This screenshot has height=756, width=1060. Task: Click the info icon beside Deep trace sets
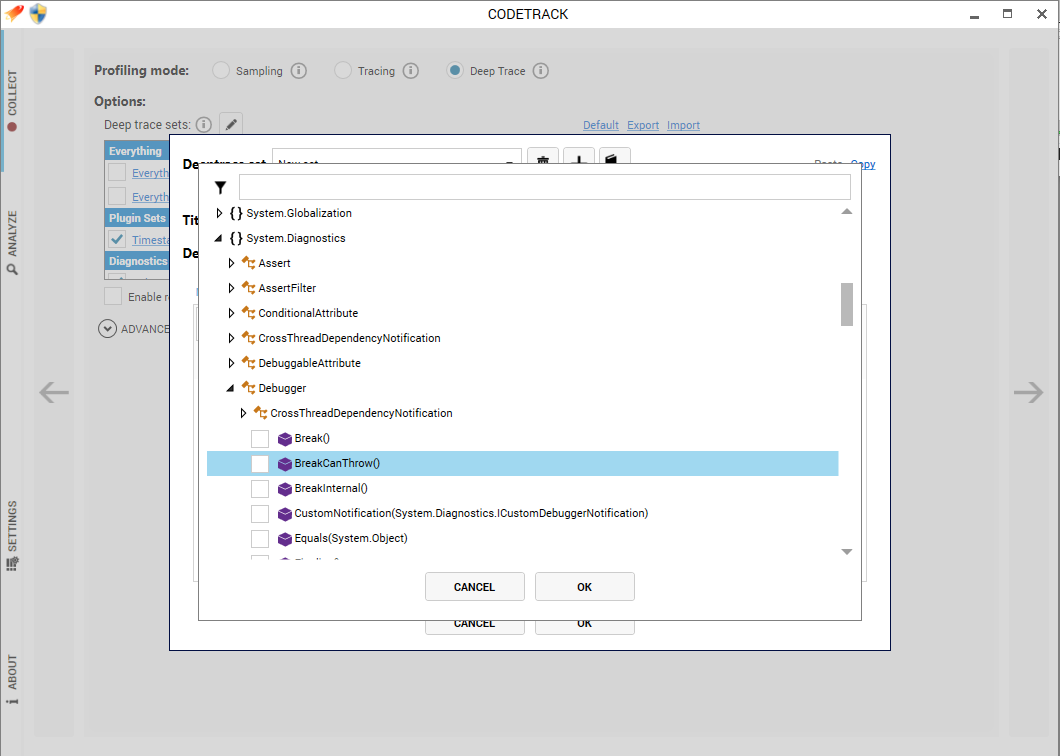pos(203,124)
